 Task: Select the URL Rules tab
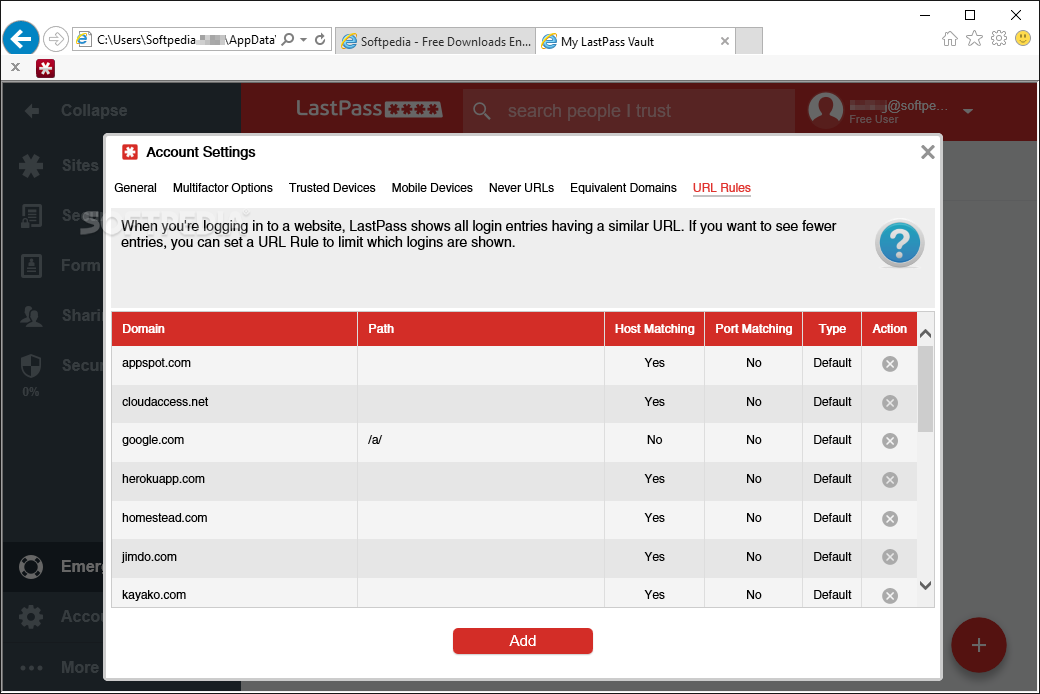coord(722,188)
